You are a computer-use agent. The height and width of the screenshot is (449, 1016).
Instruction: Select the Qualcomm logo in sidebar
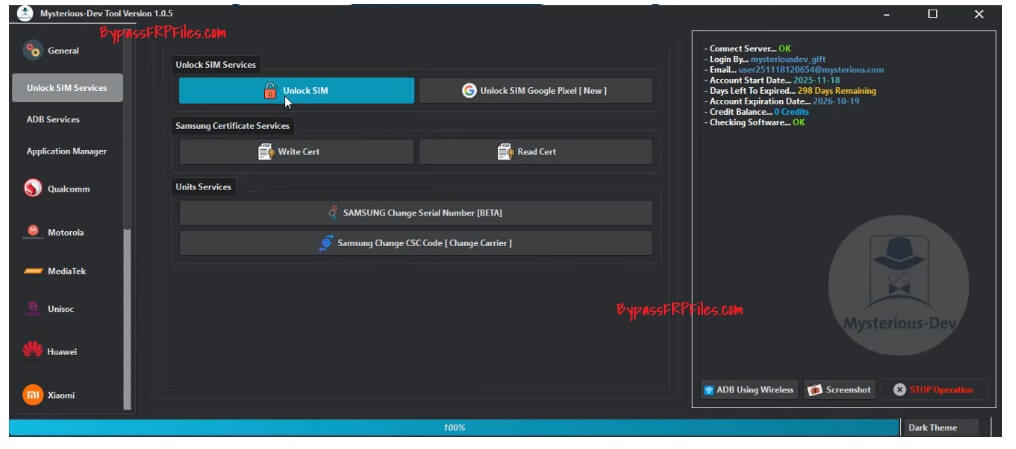(32, 189)
